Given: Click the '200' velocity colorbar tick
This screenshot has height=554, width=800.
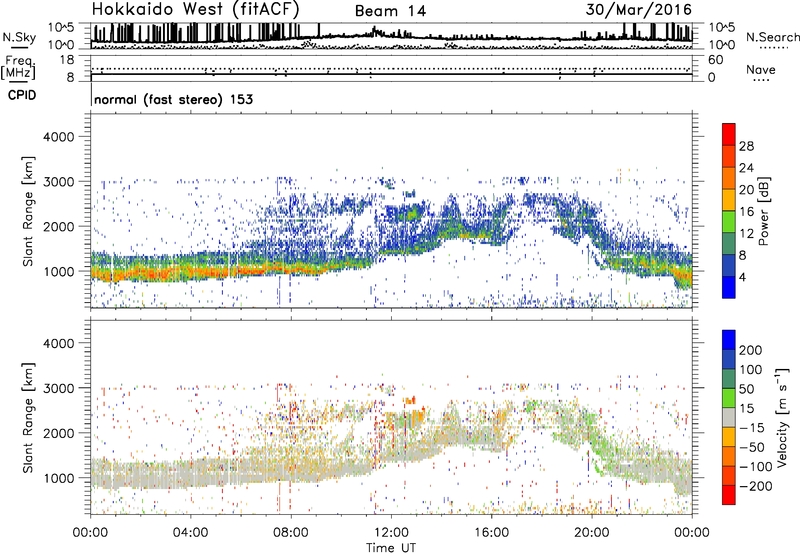Looking at the screenshot, I should click(751, 350).
